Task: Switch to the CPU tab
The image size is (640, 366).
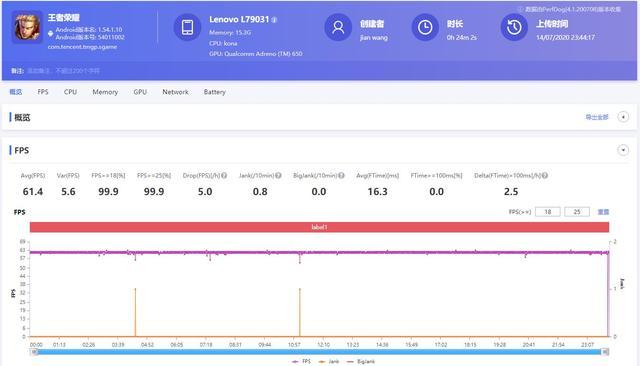Action: pyautogui.click(x=70, y=92)
